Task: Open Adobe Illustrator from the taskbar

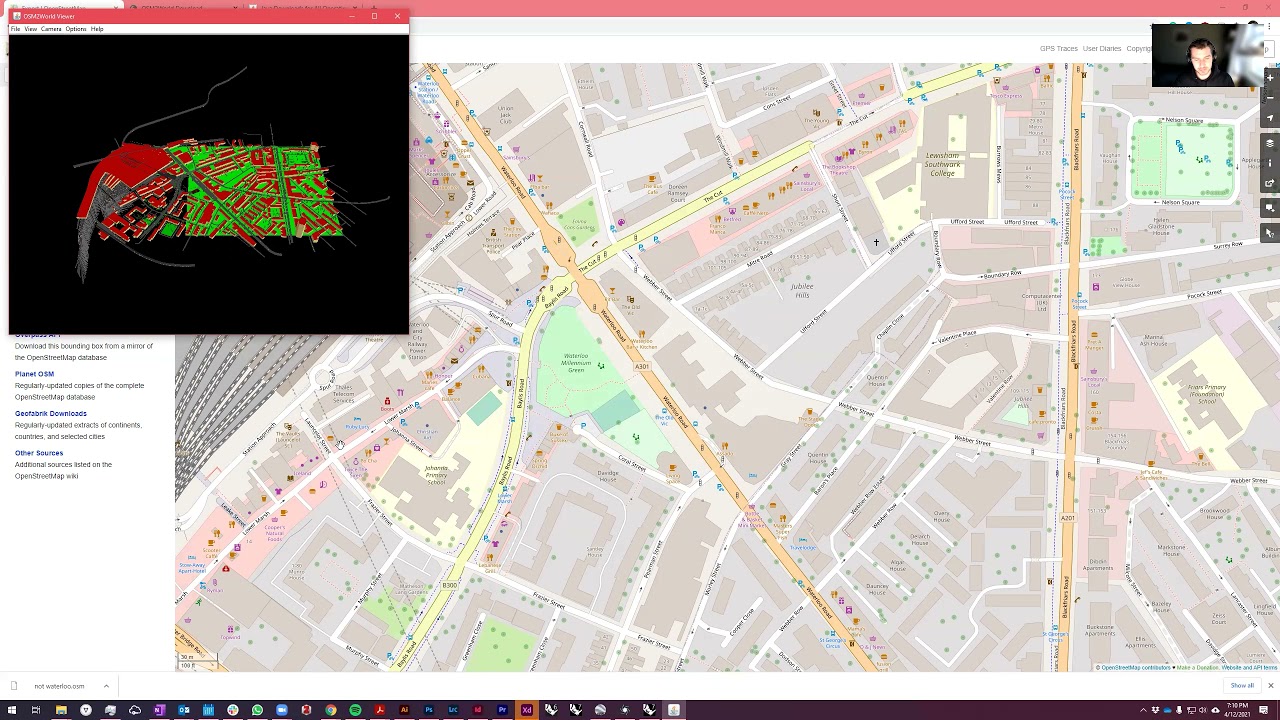Action: 404,710
